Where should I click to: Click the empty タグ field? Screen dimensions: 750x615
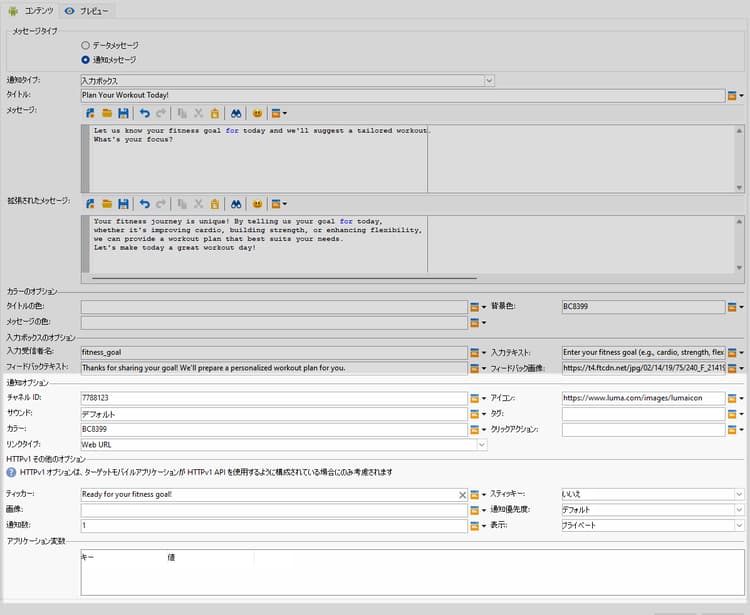tap(643, 414)
